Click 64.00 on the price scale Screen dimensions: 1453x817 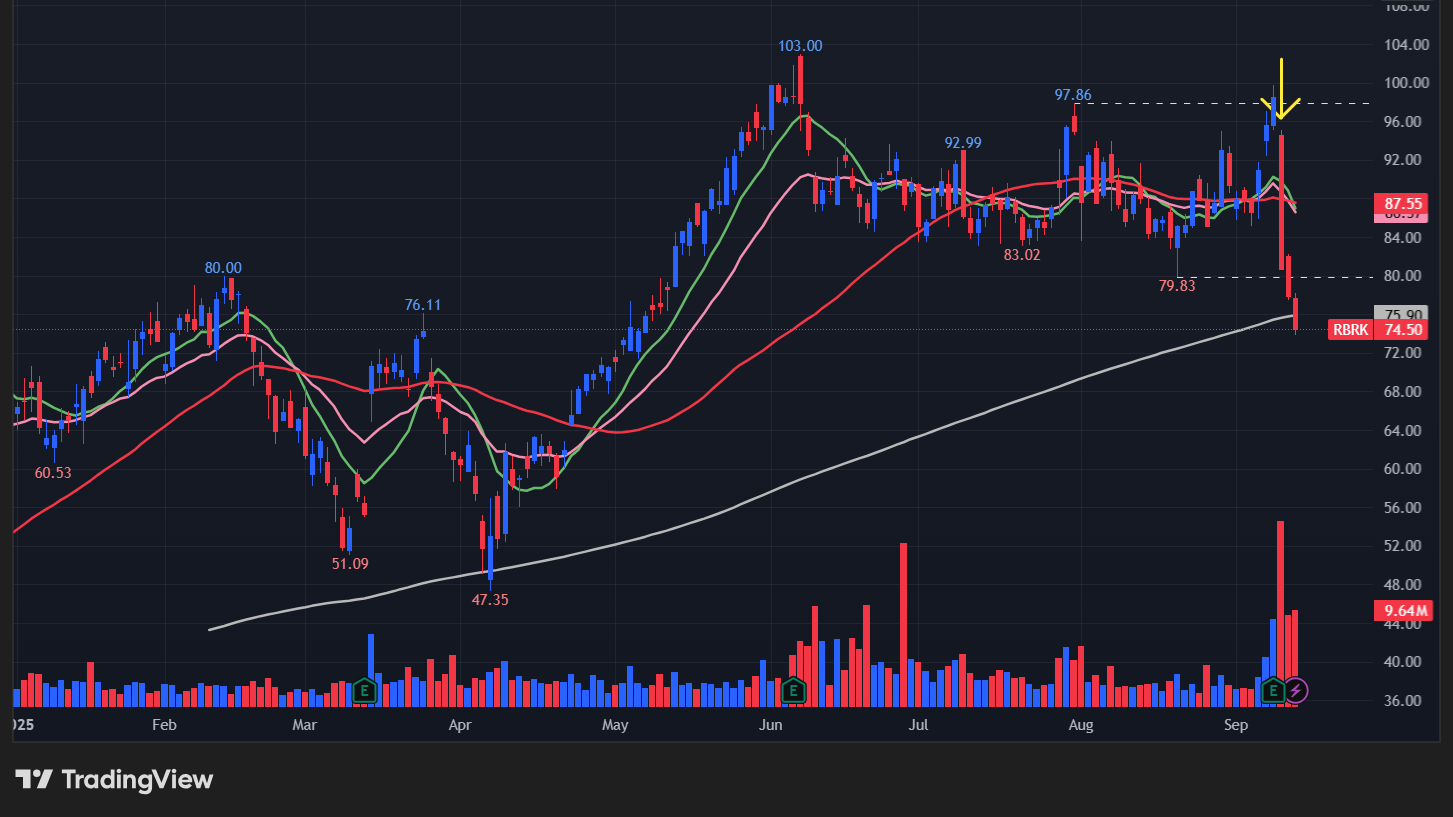[x=1405, y=431]
